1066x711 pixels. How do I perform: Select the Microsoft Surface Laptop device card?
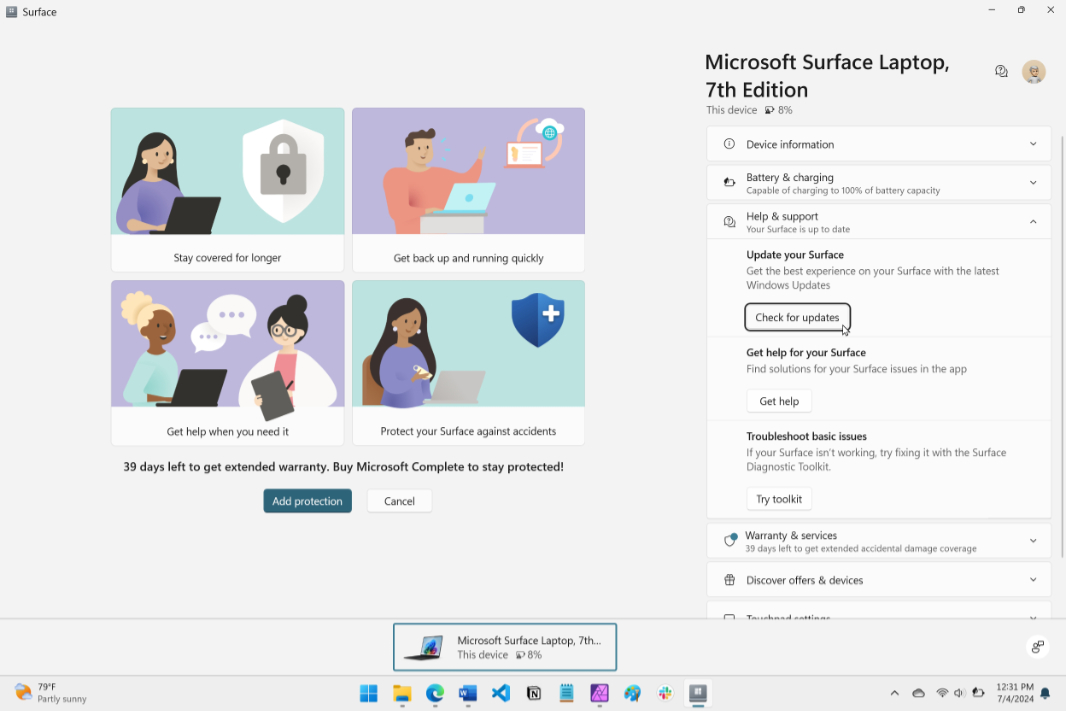[x=504, y=647]
